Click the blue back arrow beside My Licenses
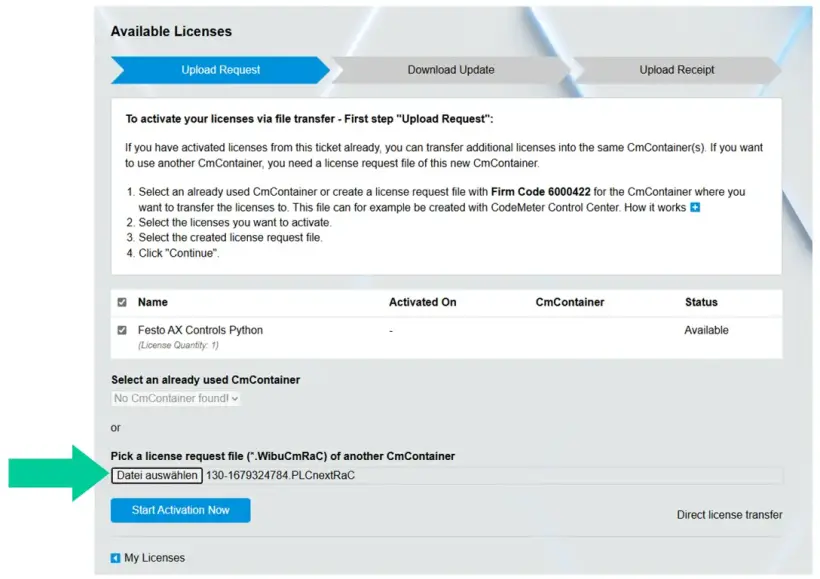 [115, 558]
